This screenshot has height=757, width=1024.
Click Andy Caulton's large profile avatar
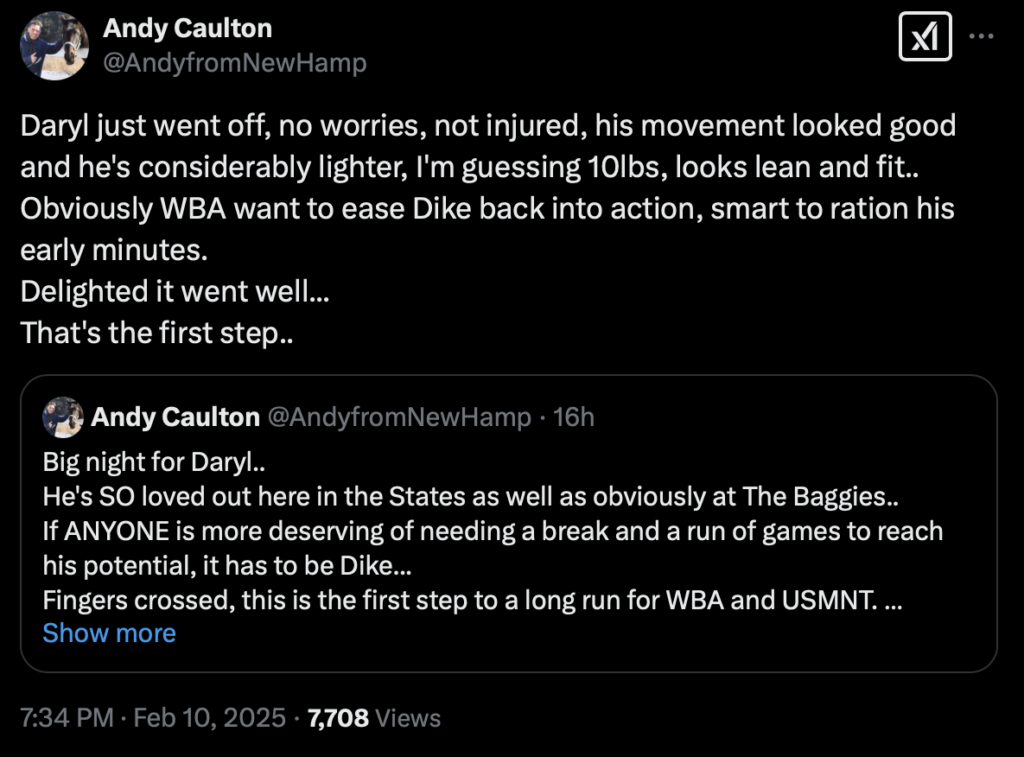(x=54, y=45)
